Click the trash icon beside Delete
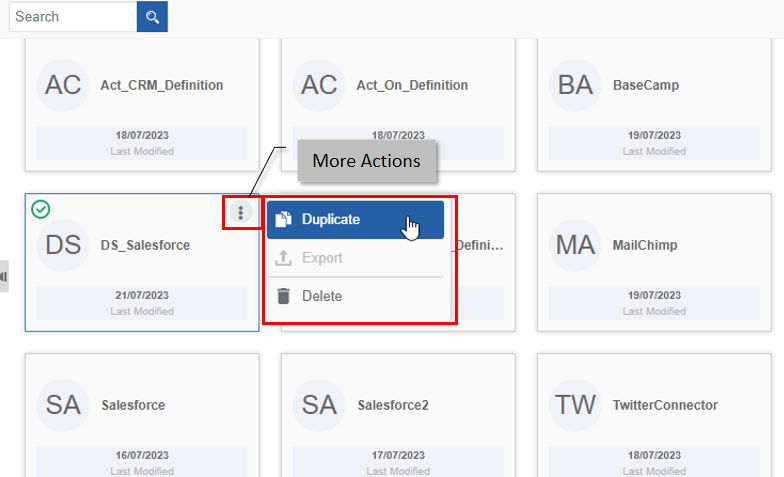Image resolution: width=784 pixels, height=477 pixels. tap(284, 296)
